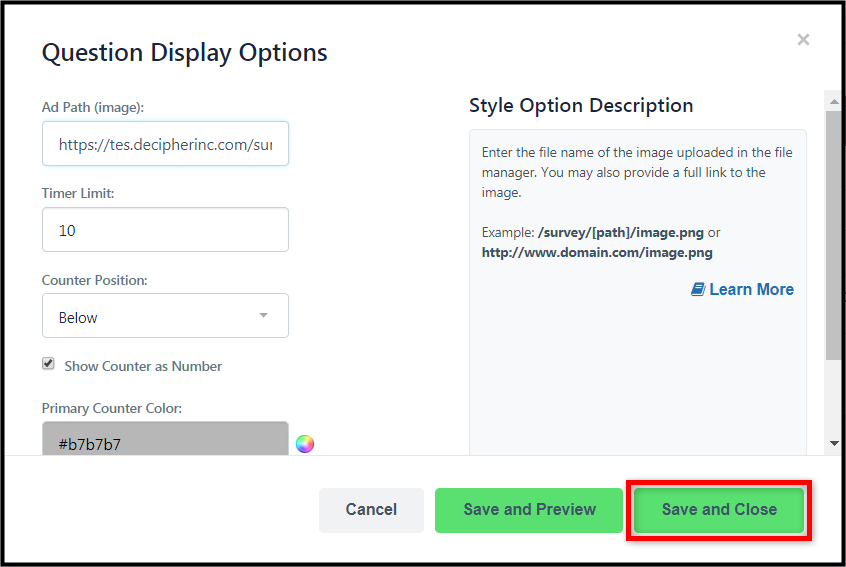Screen dimensions: 846x567
Task: Open the color wheel picker icon
Action: (305, 443)
